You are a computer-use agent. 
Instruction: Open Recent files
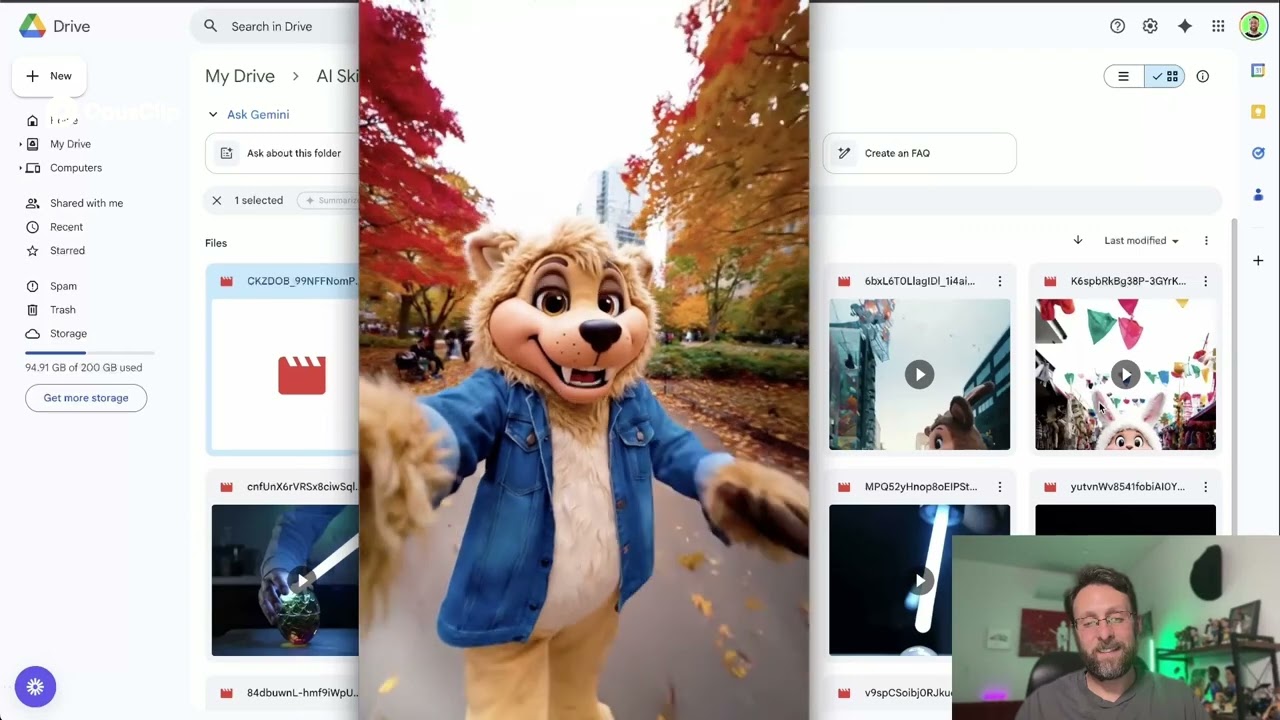66,227
